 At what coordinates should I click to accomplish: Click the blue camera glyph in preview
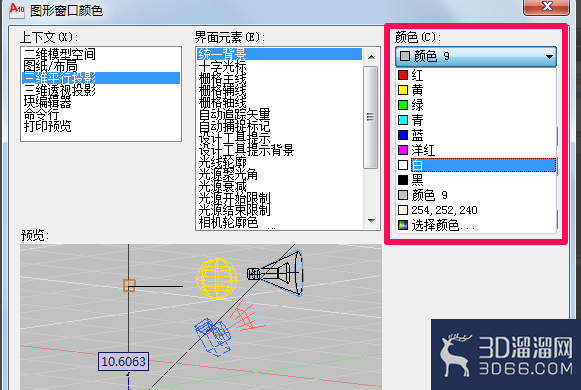[x=213, y=336]
